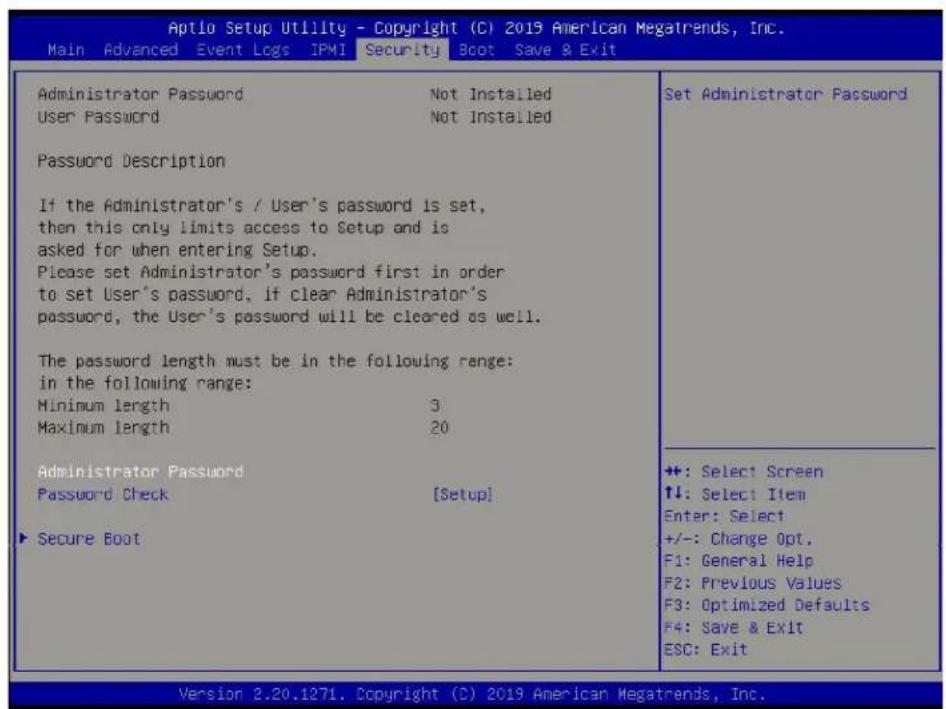The image size is (946, 709).
Task: Click the Select Screen key hint
Action: tap(743, 472)
